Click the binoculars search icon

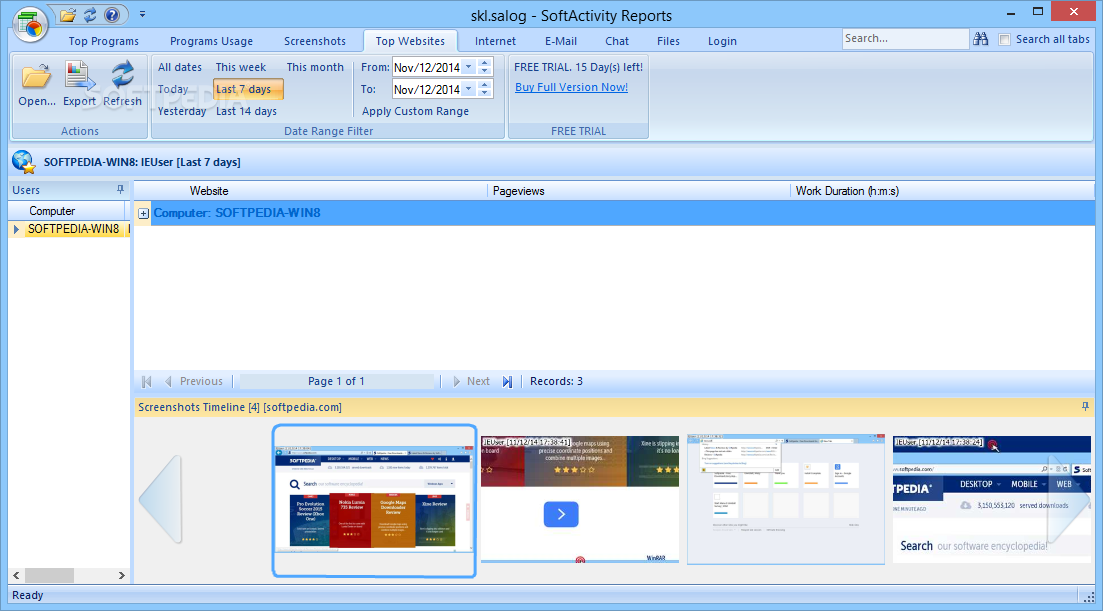981,39
